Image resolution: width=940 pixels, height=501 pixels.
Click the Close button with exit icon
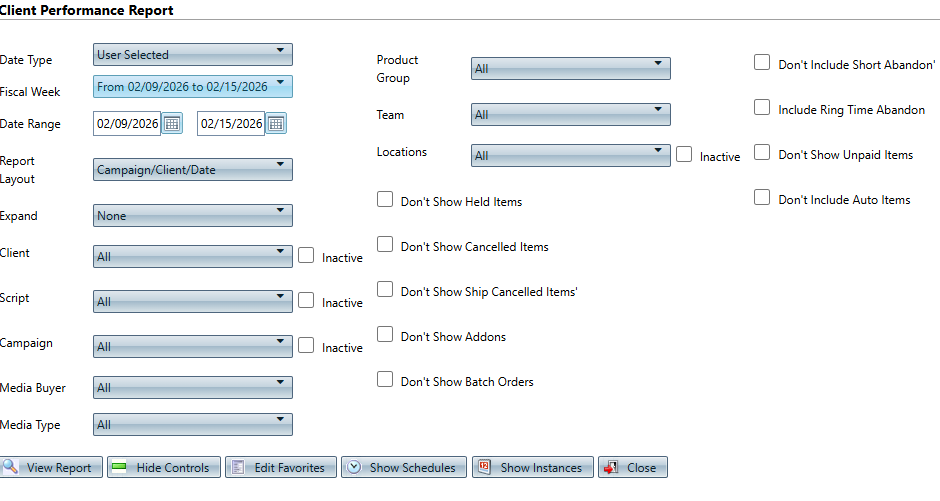tap(632, 467)
